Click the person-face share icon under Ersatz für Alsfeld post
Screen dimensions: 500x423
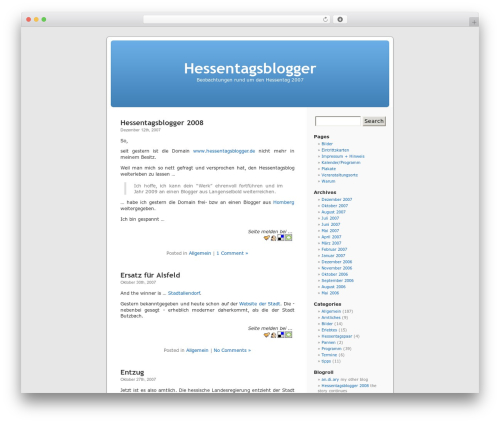[273, 335]
